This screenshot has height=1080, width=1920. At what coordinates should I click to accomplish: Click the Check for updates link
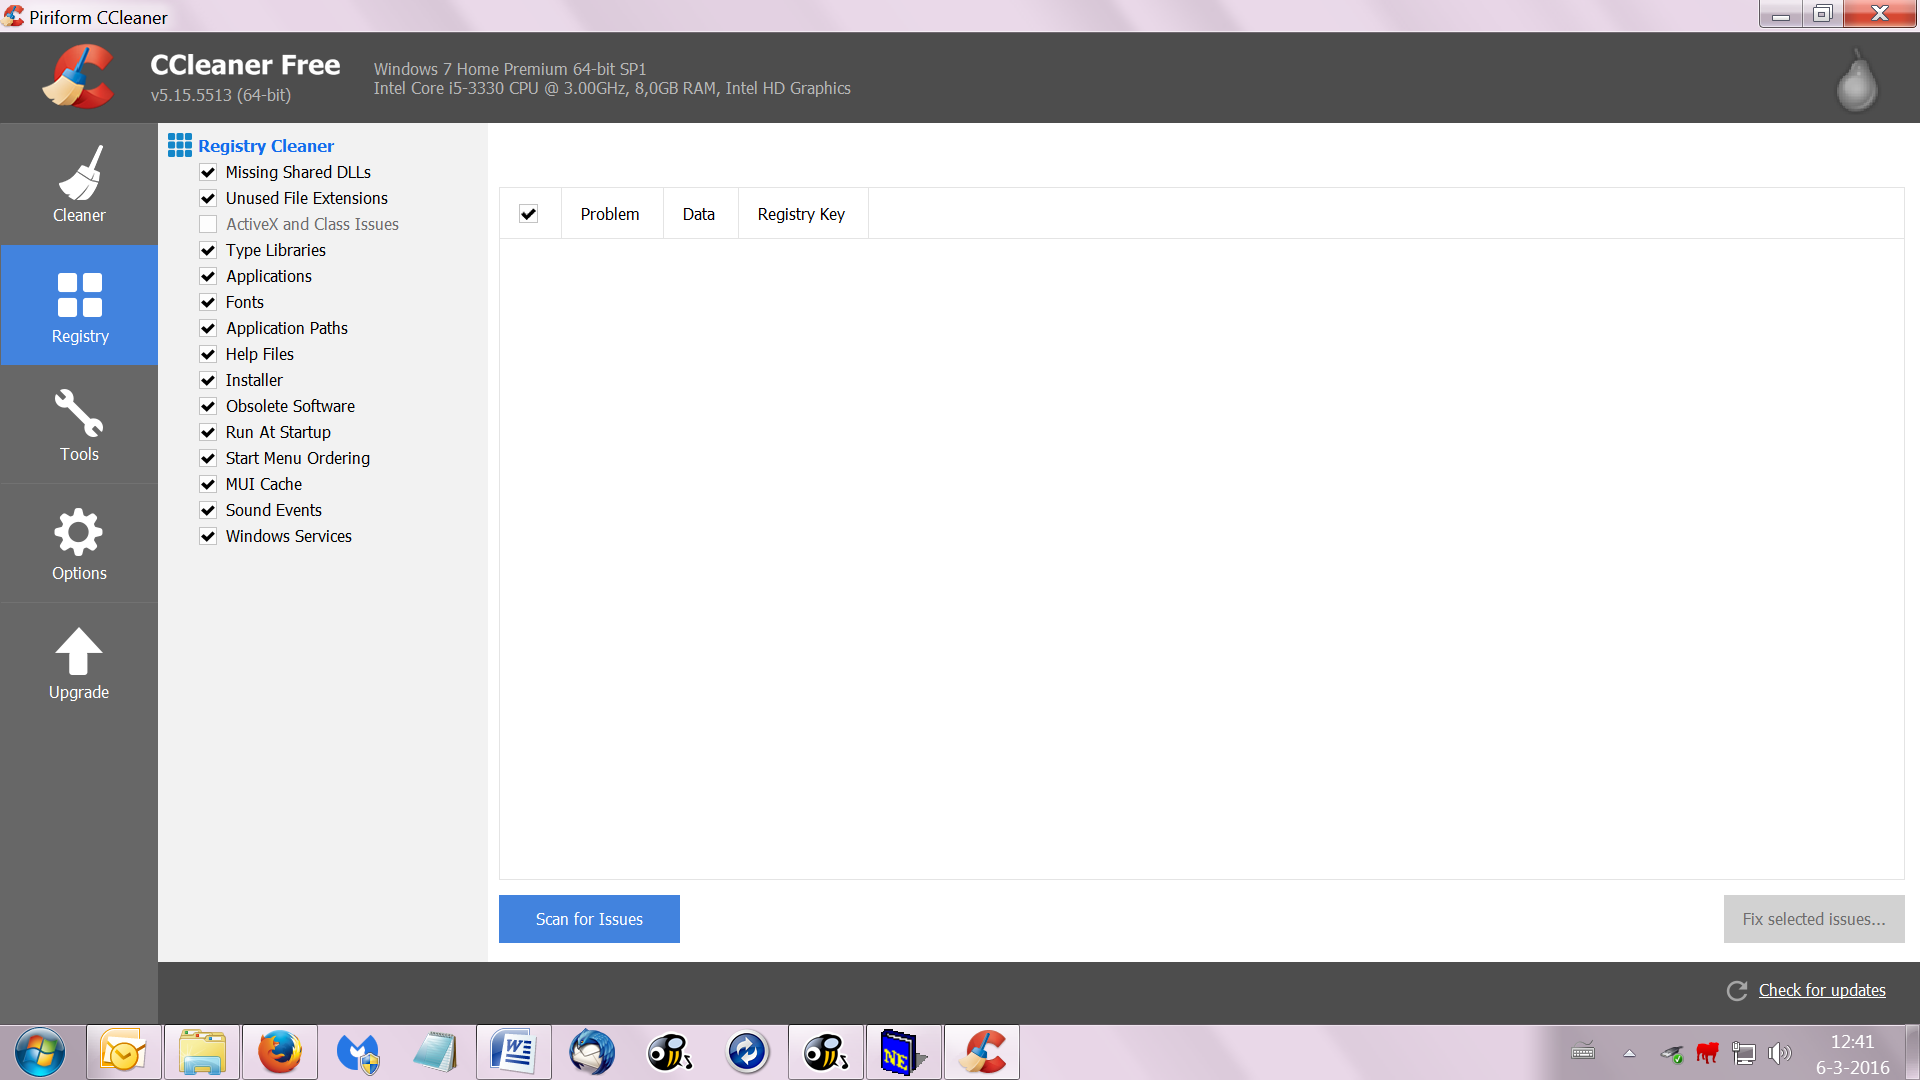click(1822, 990)
